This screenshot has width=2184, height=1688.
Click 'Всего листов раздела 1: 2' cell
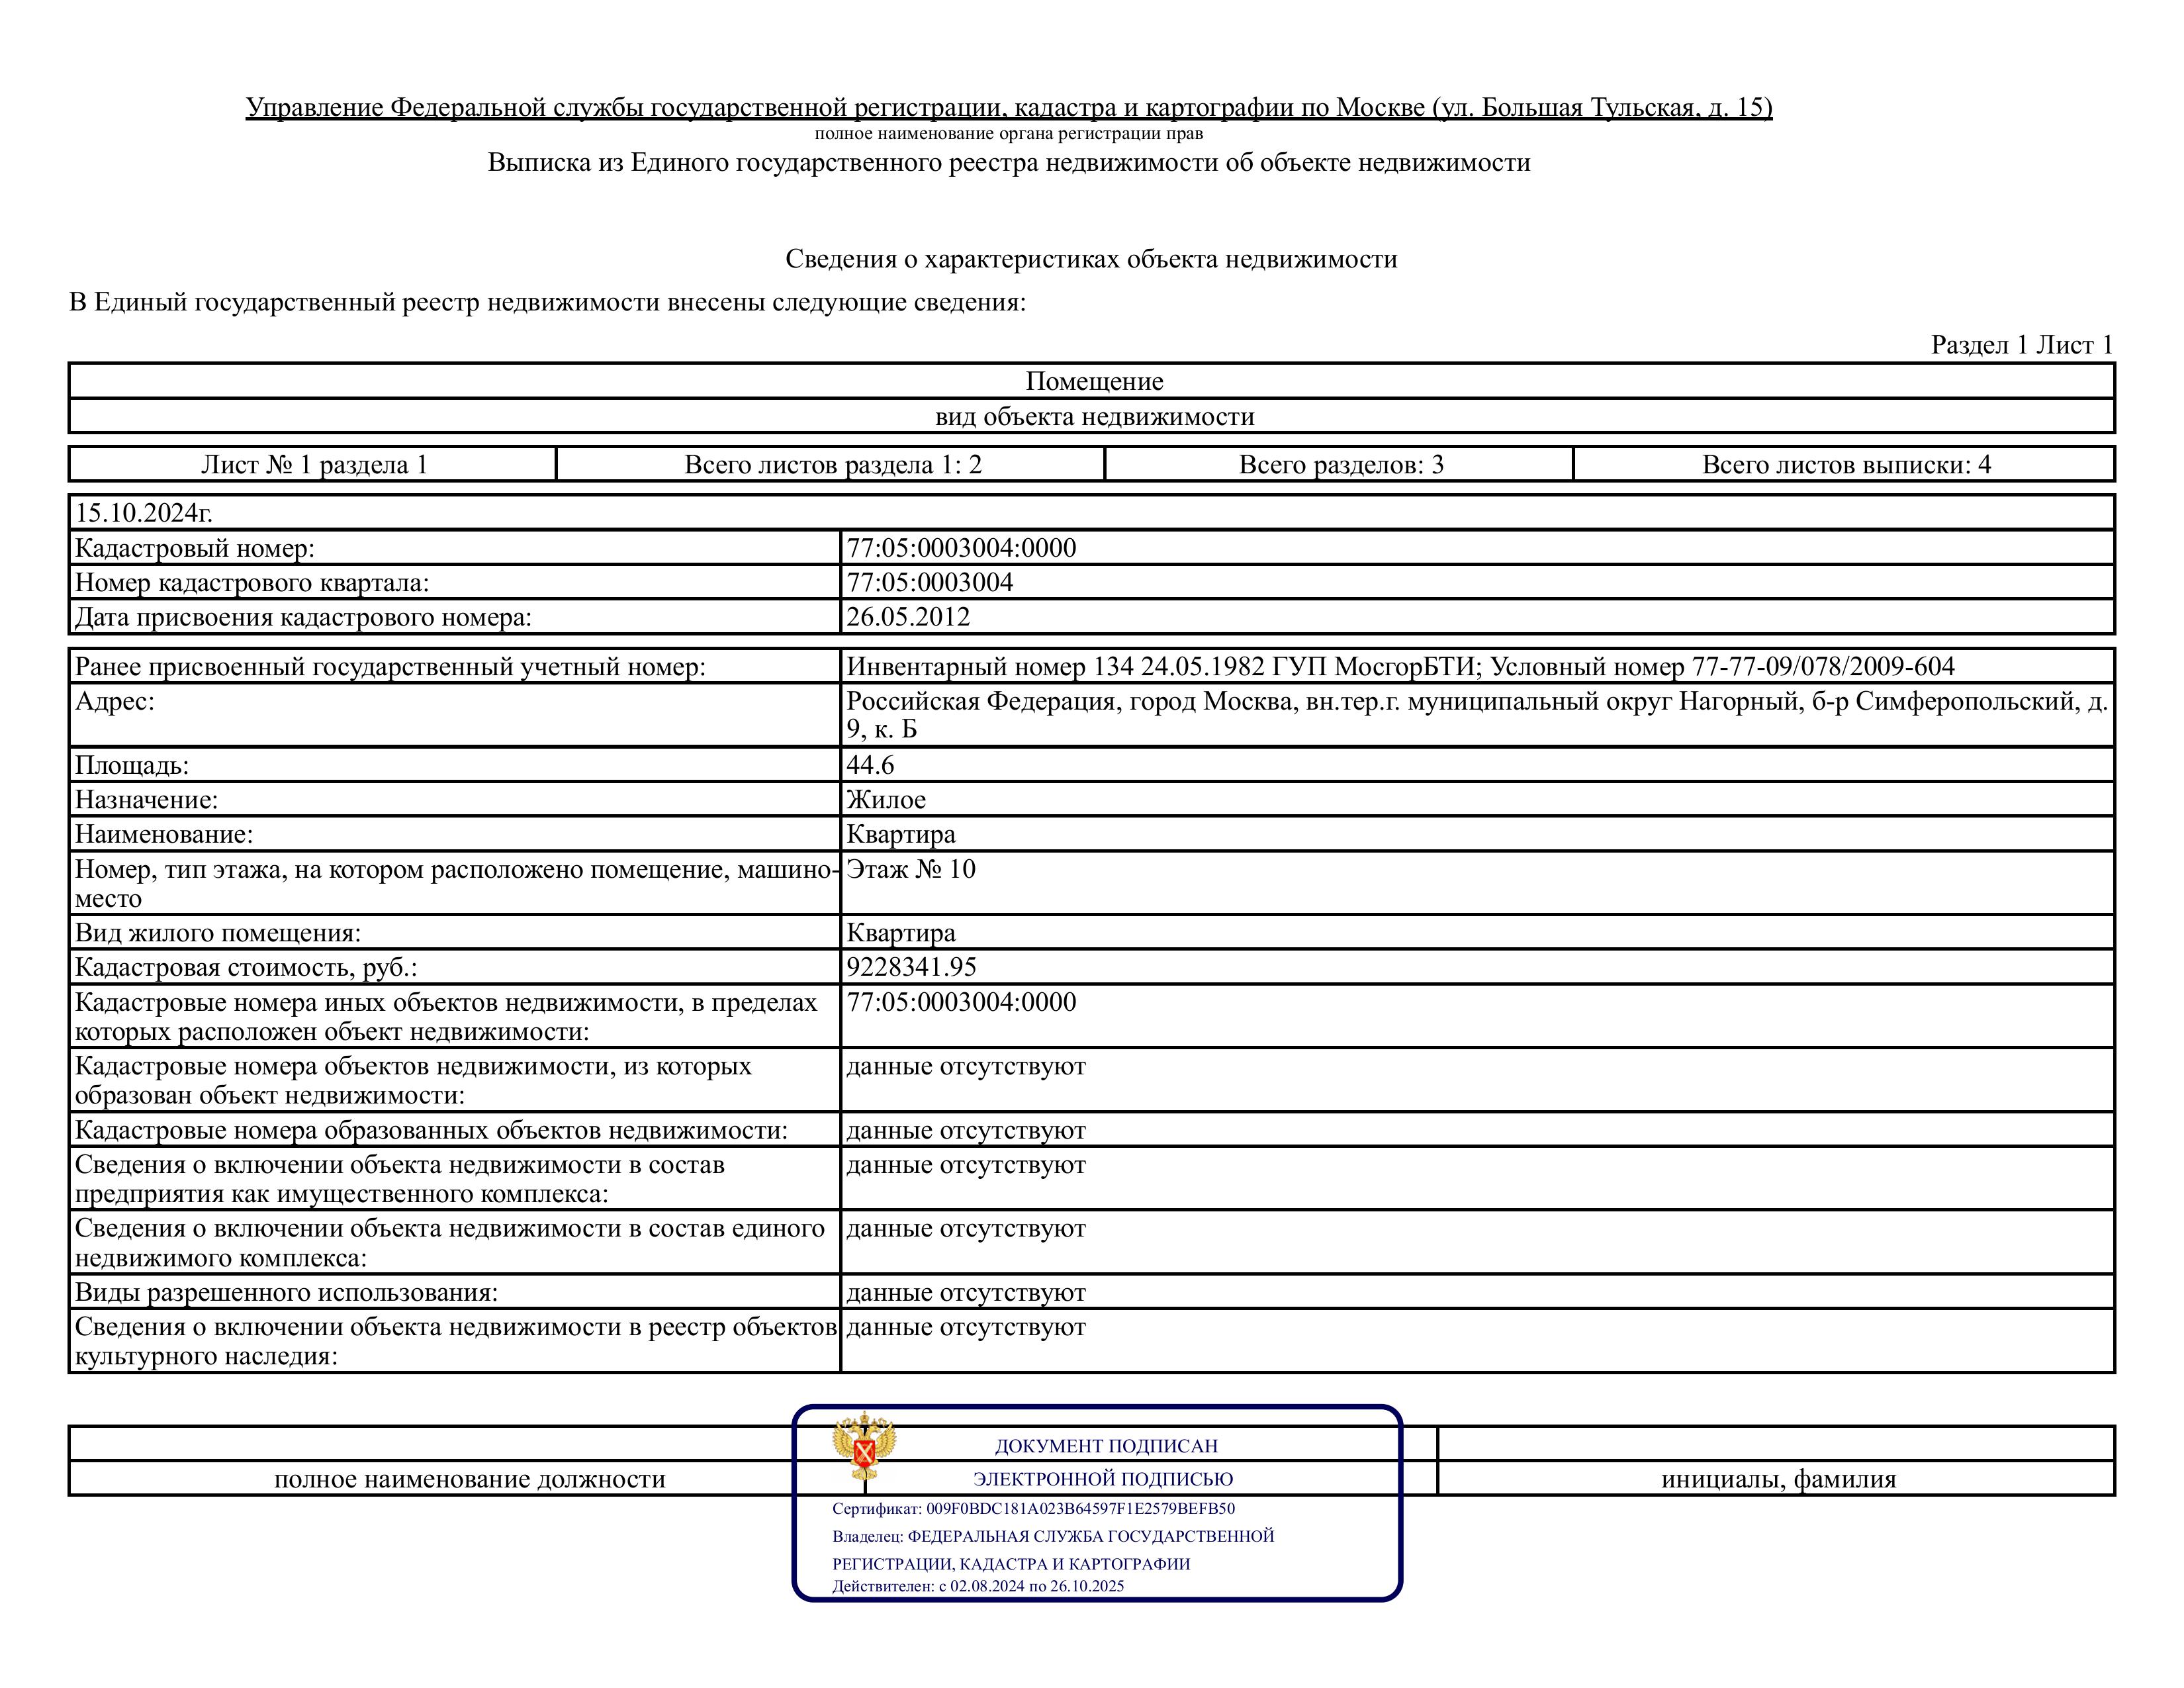832,465
